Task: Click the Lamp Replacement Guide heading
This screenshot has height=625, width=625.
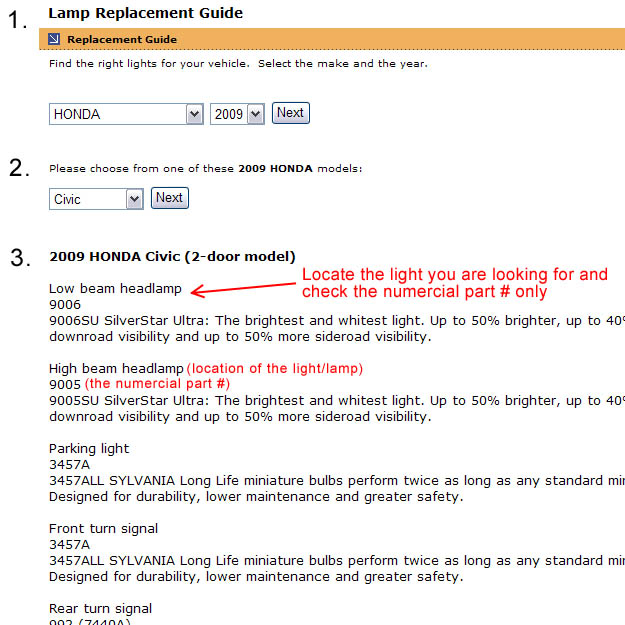Action: coord(145,13)
